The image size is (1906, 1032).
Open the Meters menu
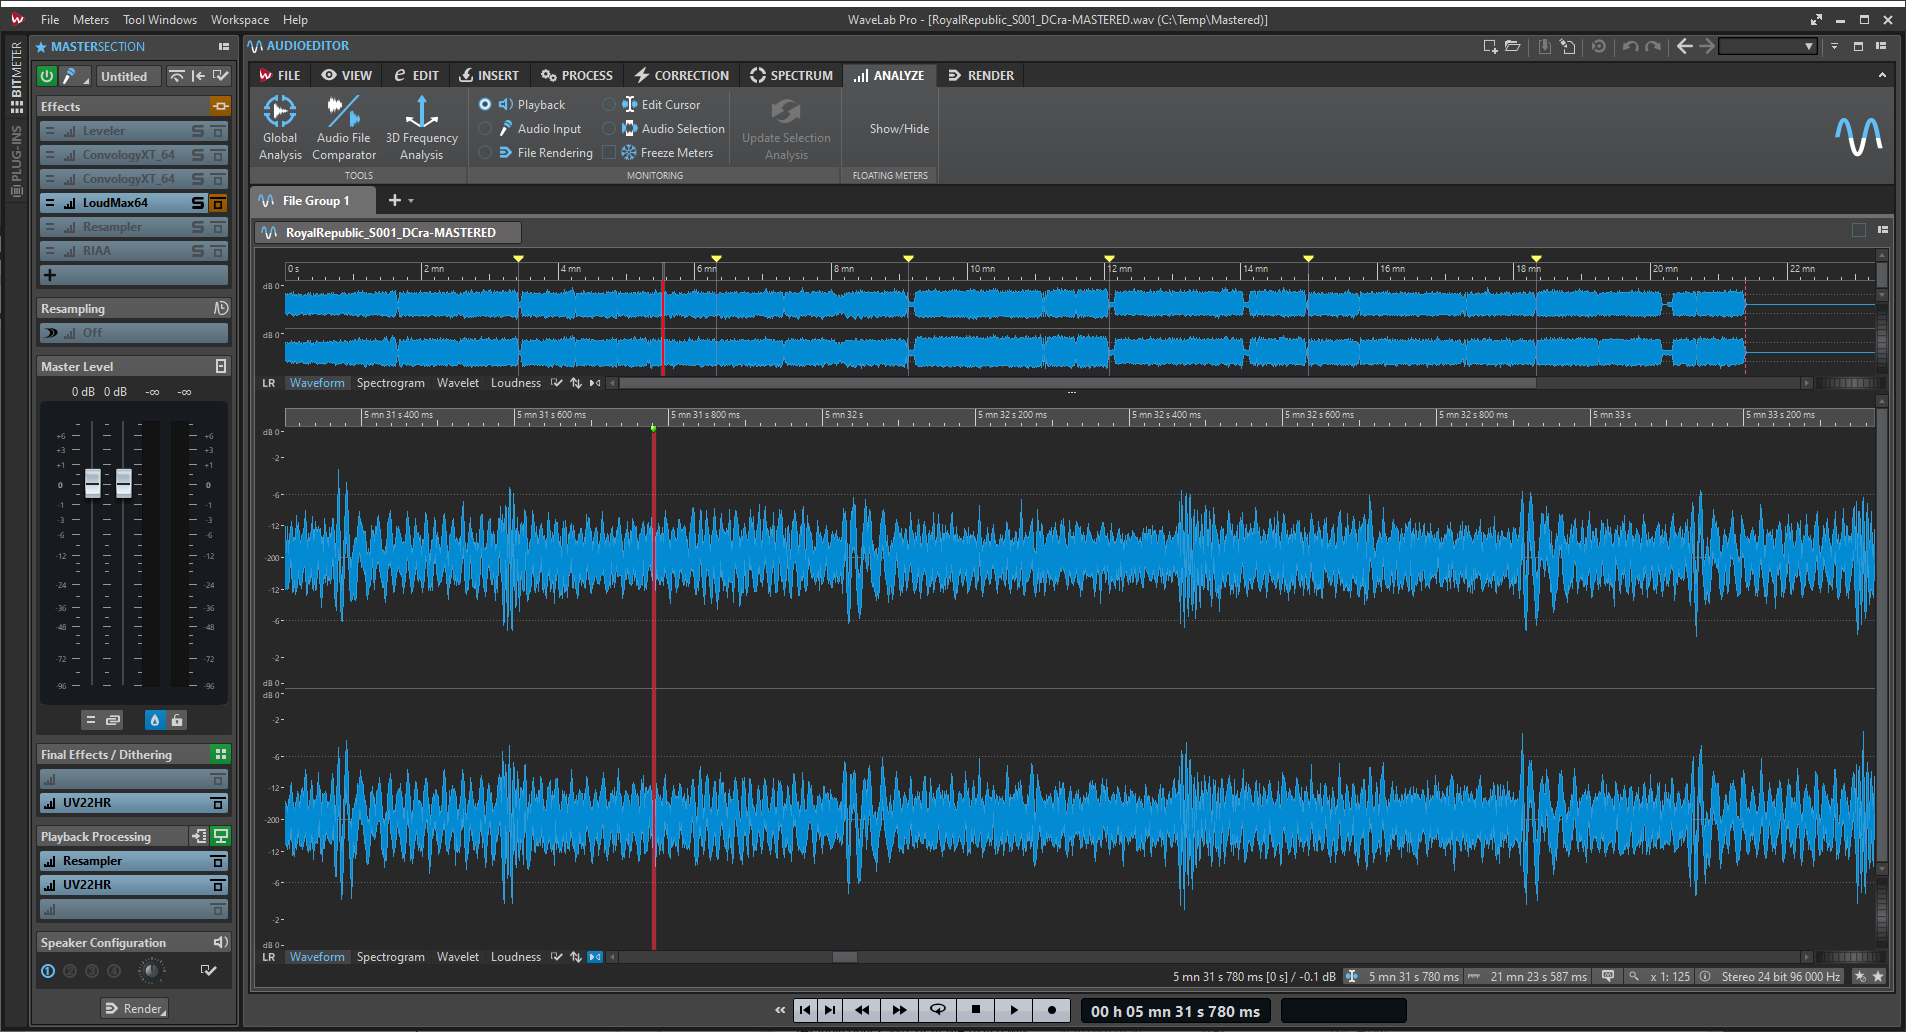(x=91, y=19)
